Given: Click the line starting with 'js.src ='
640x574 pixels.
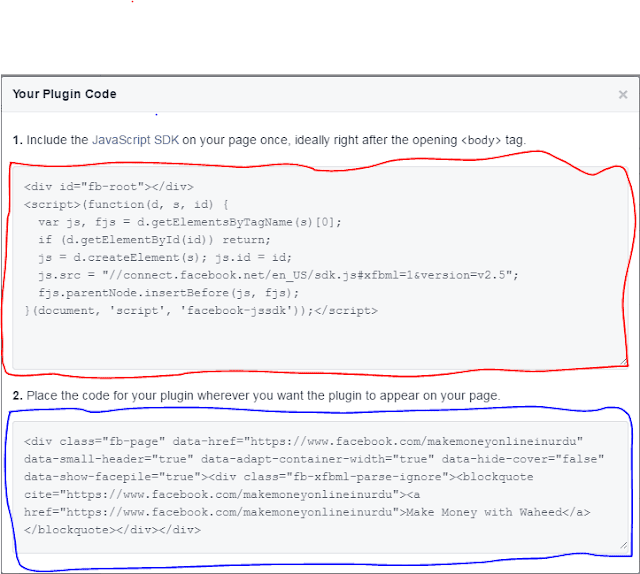Looking at the screenshot, I should (278, 275).
